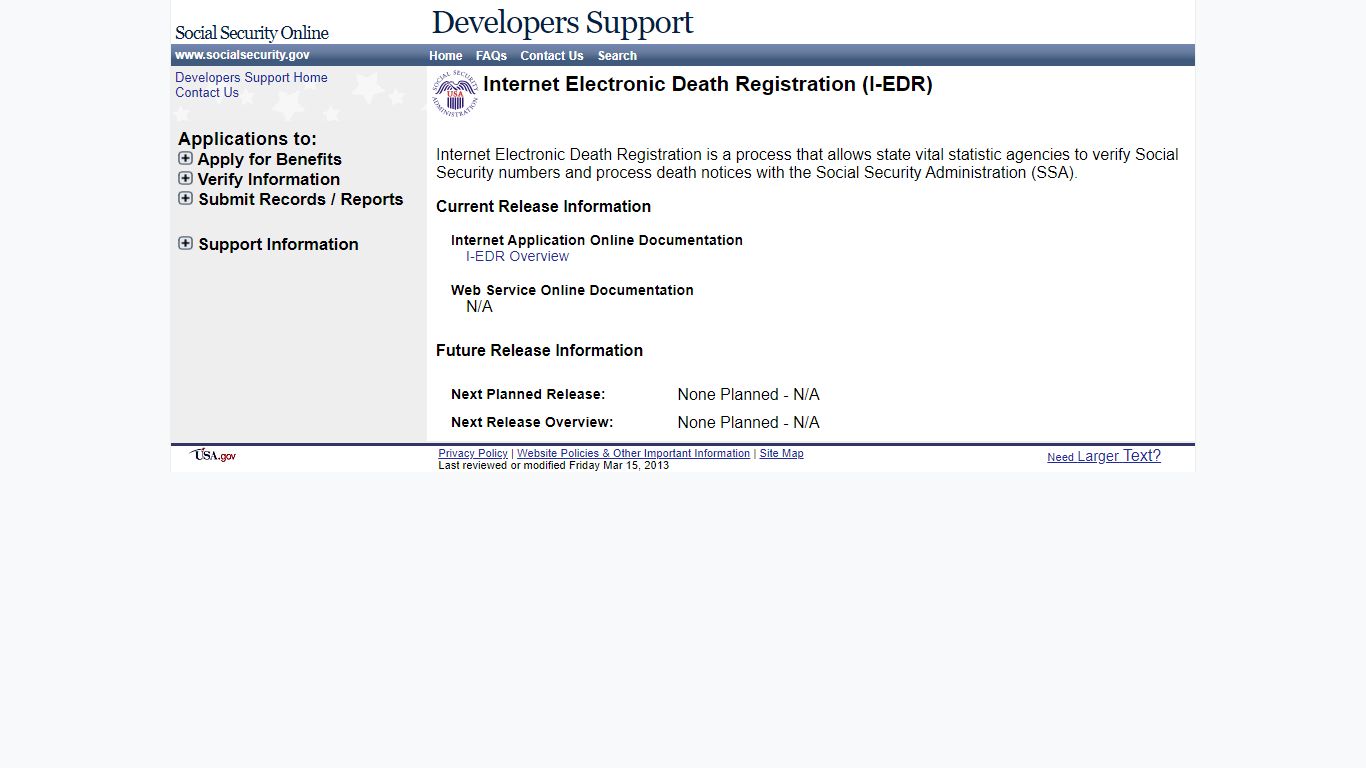Open the Search menu item
The height and width of the screenshot is (768, 1366).
617,56
